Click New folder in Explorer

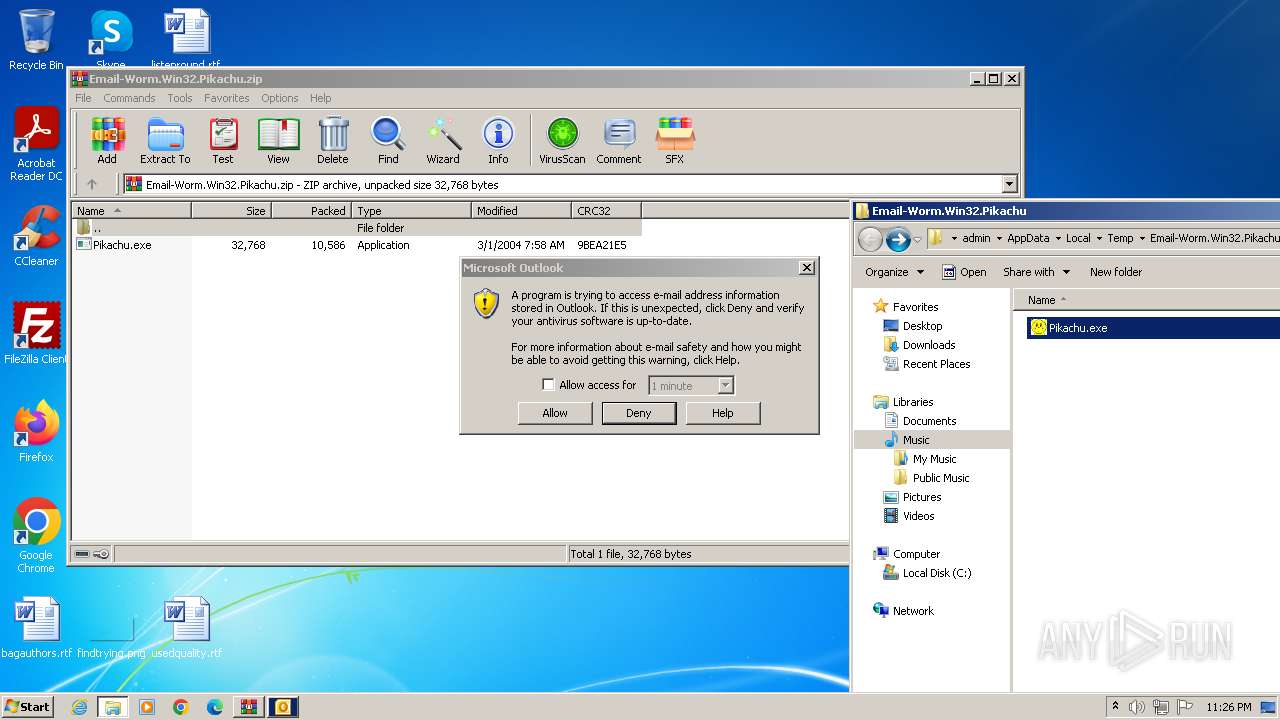click(1116, 272)
